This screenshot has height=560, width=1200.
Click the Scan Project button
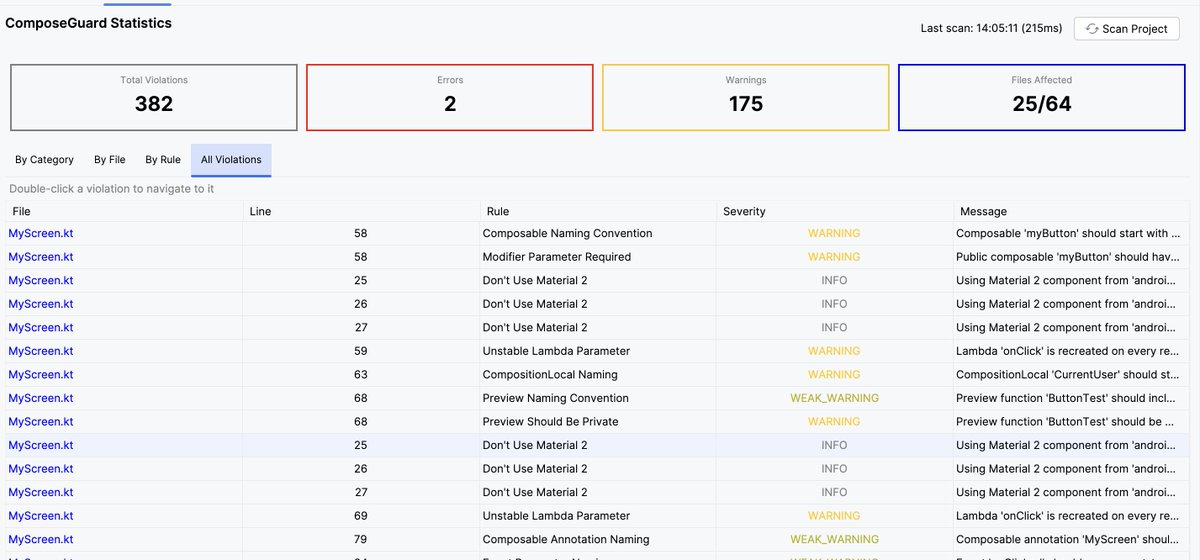(x=1127, y=28)
